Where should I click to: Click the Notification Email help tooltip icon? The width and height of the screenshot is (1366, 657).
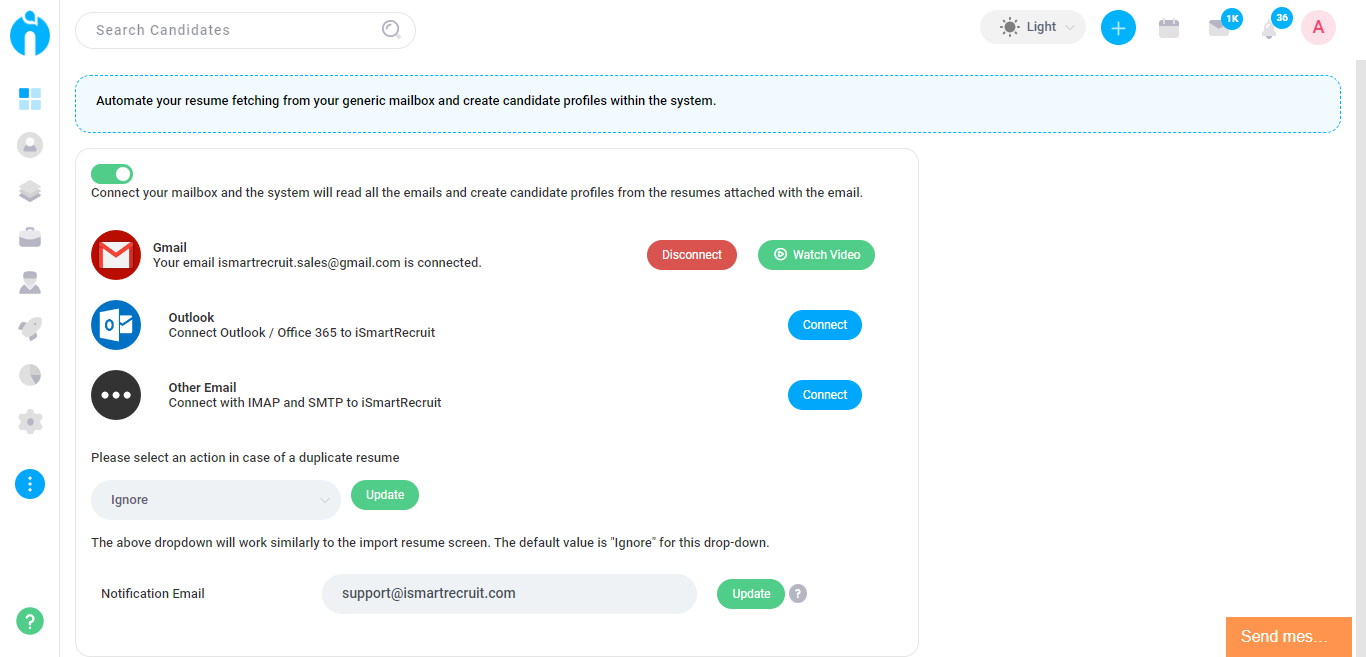tap(797, 594)
